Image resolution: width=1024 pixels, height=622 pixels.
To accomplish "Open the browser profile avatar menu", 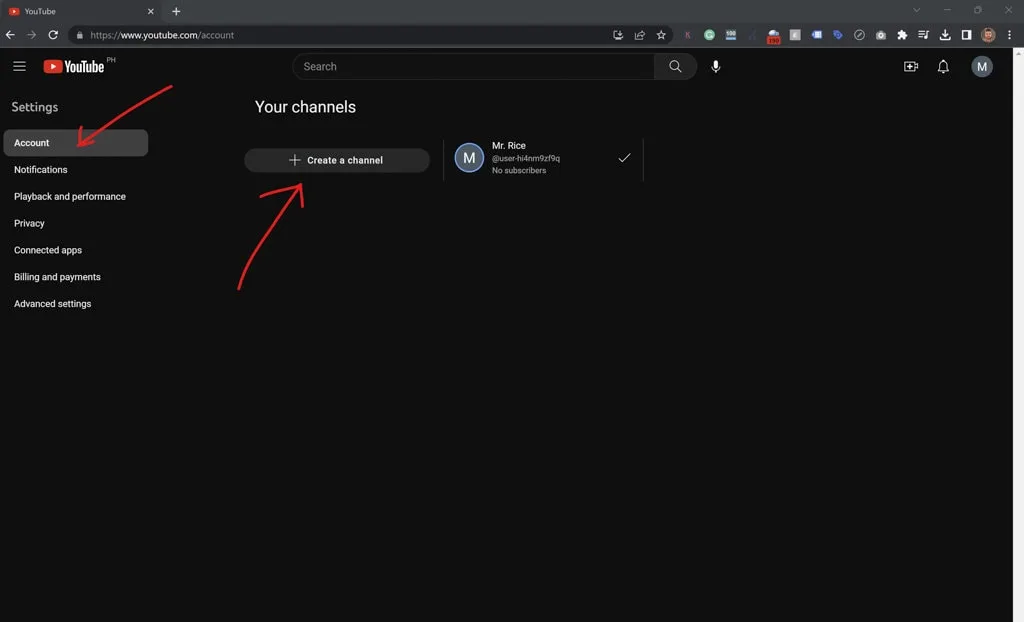I will pyautogui.click(x=987, y=34).
